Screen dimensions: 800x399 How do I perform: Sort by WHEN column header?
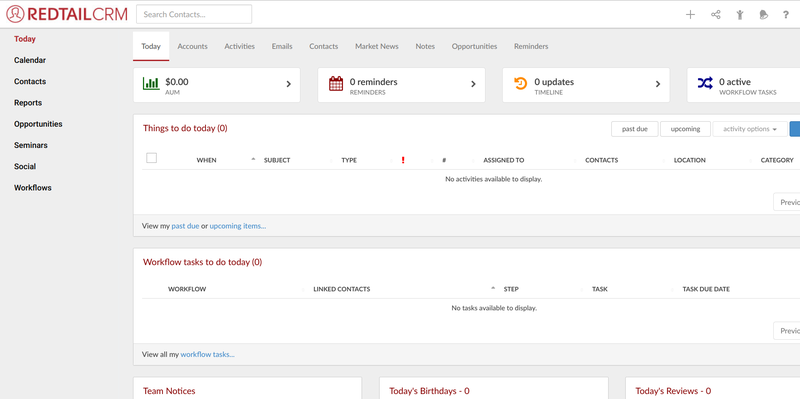click(x=207, y=160)
